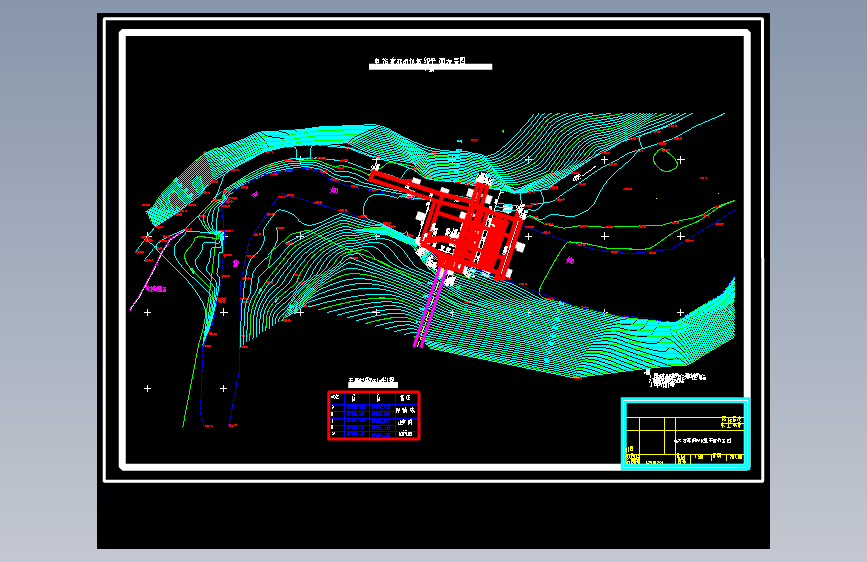This screenshot has height=562, width=867.
Task: Click the red building complex in the map
Action: coord(470,230)
